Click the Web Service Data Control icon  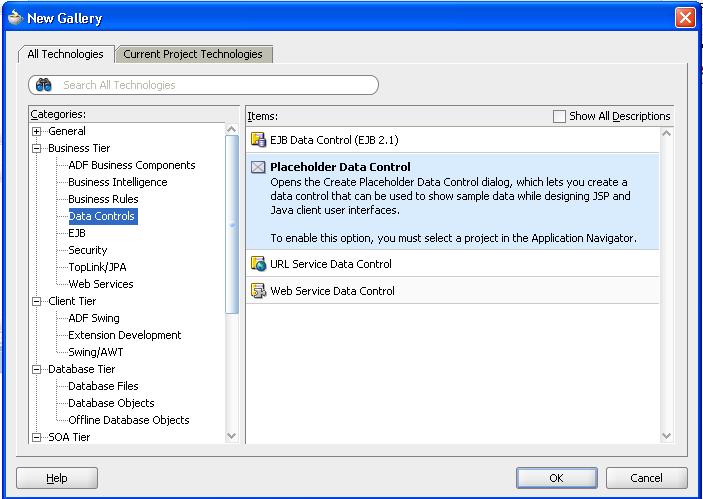(258, 291)
